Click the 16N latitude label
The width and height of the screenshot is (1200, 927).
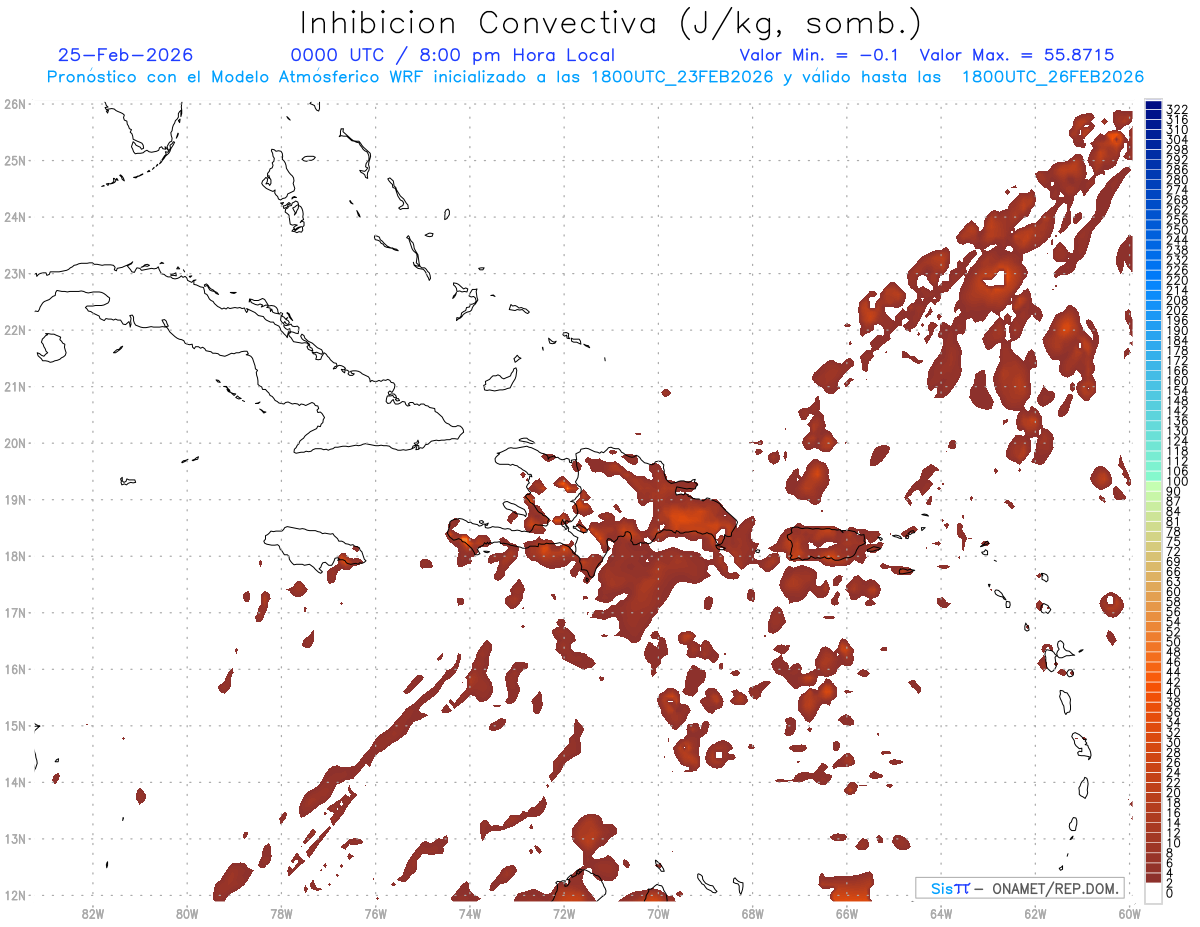click(15, 669)
